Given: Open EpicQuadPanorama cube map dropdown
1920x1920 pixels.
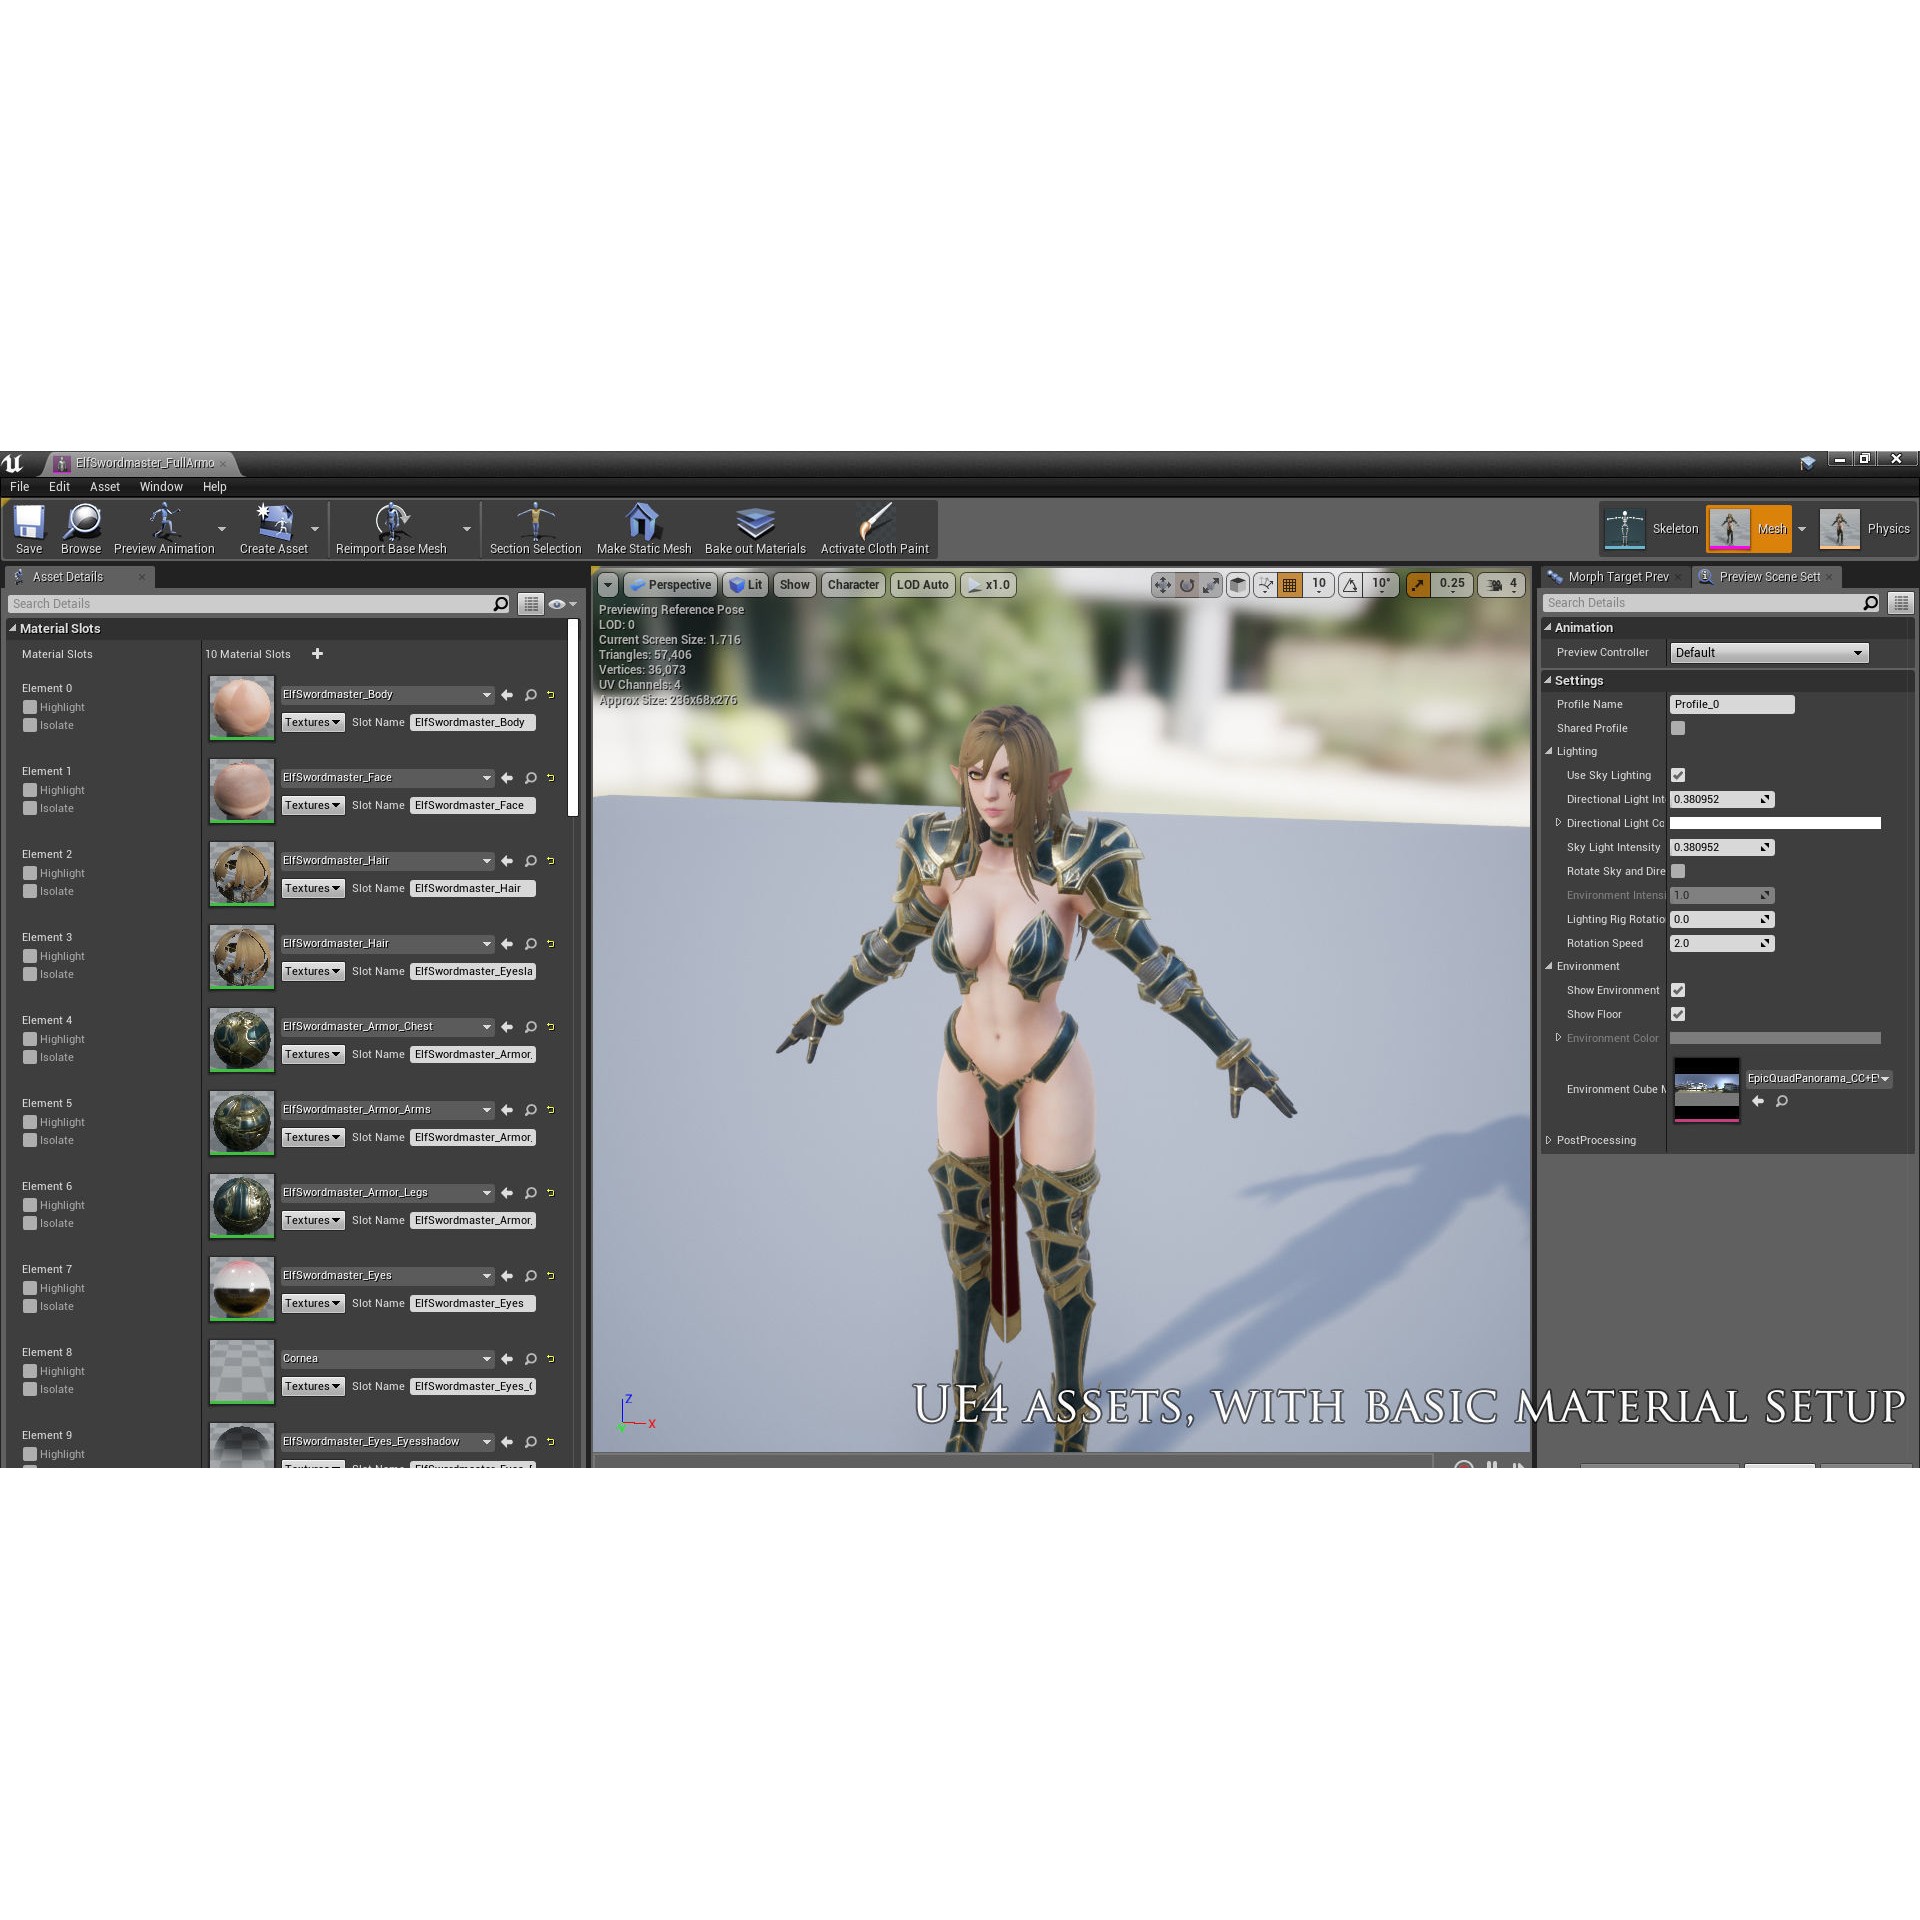Looking at the screenshot, I should 1818,1079.
